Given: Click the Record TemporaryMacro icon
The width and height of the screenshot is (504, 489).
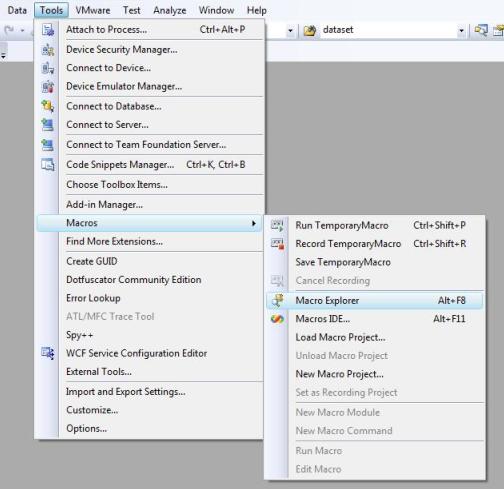Looking at the screenshot, I should click(277, 244).
